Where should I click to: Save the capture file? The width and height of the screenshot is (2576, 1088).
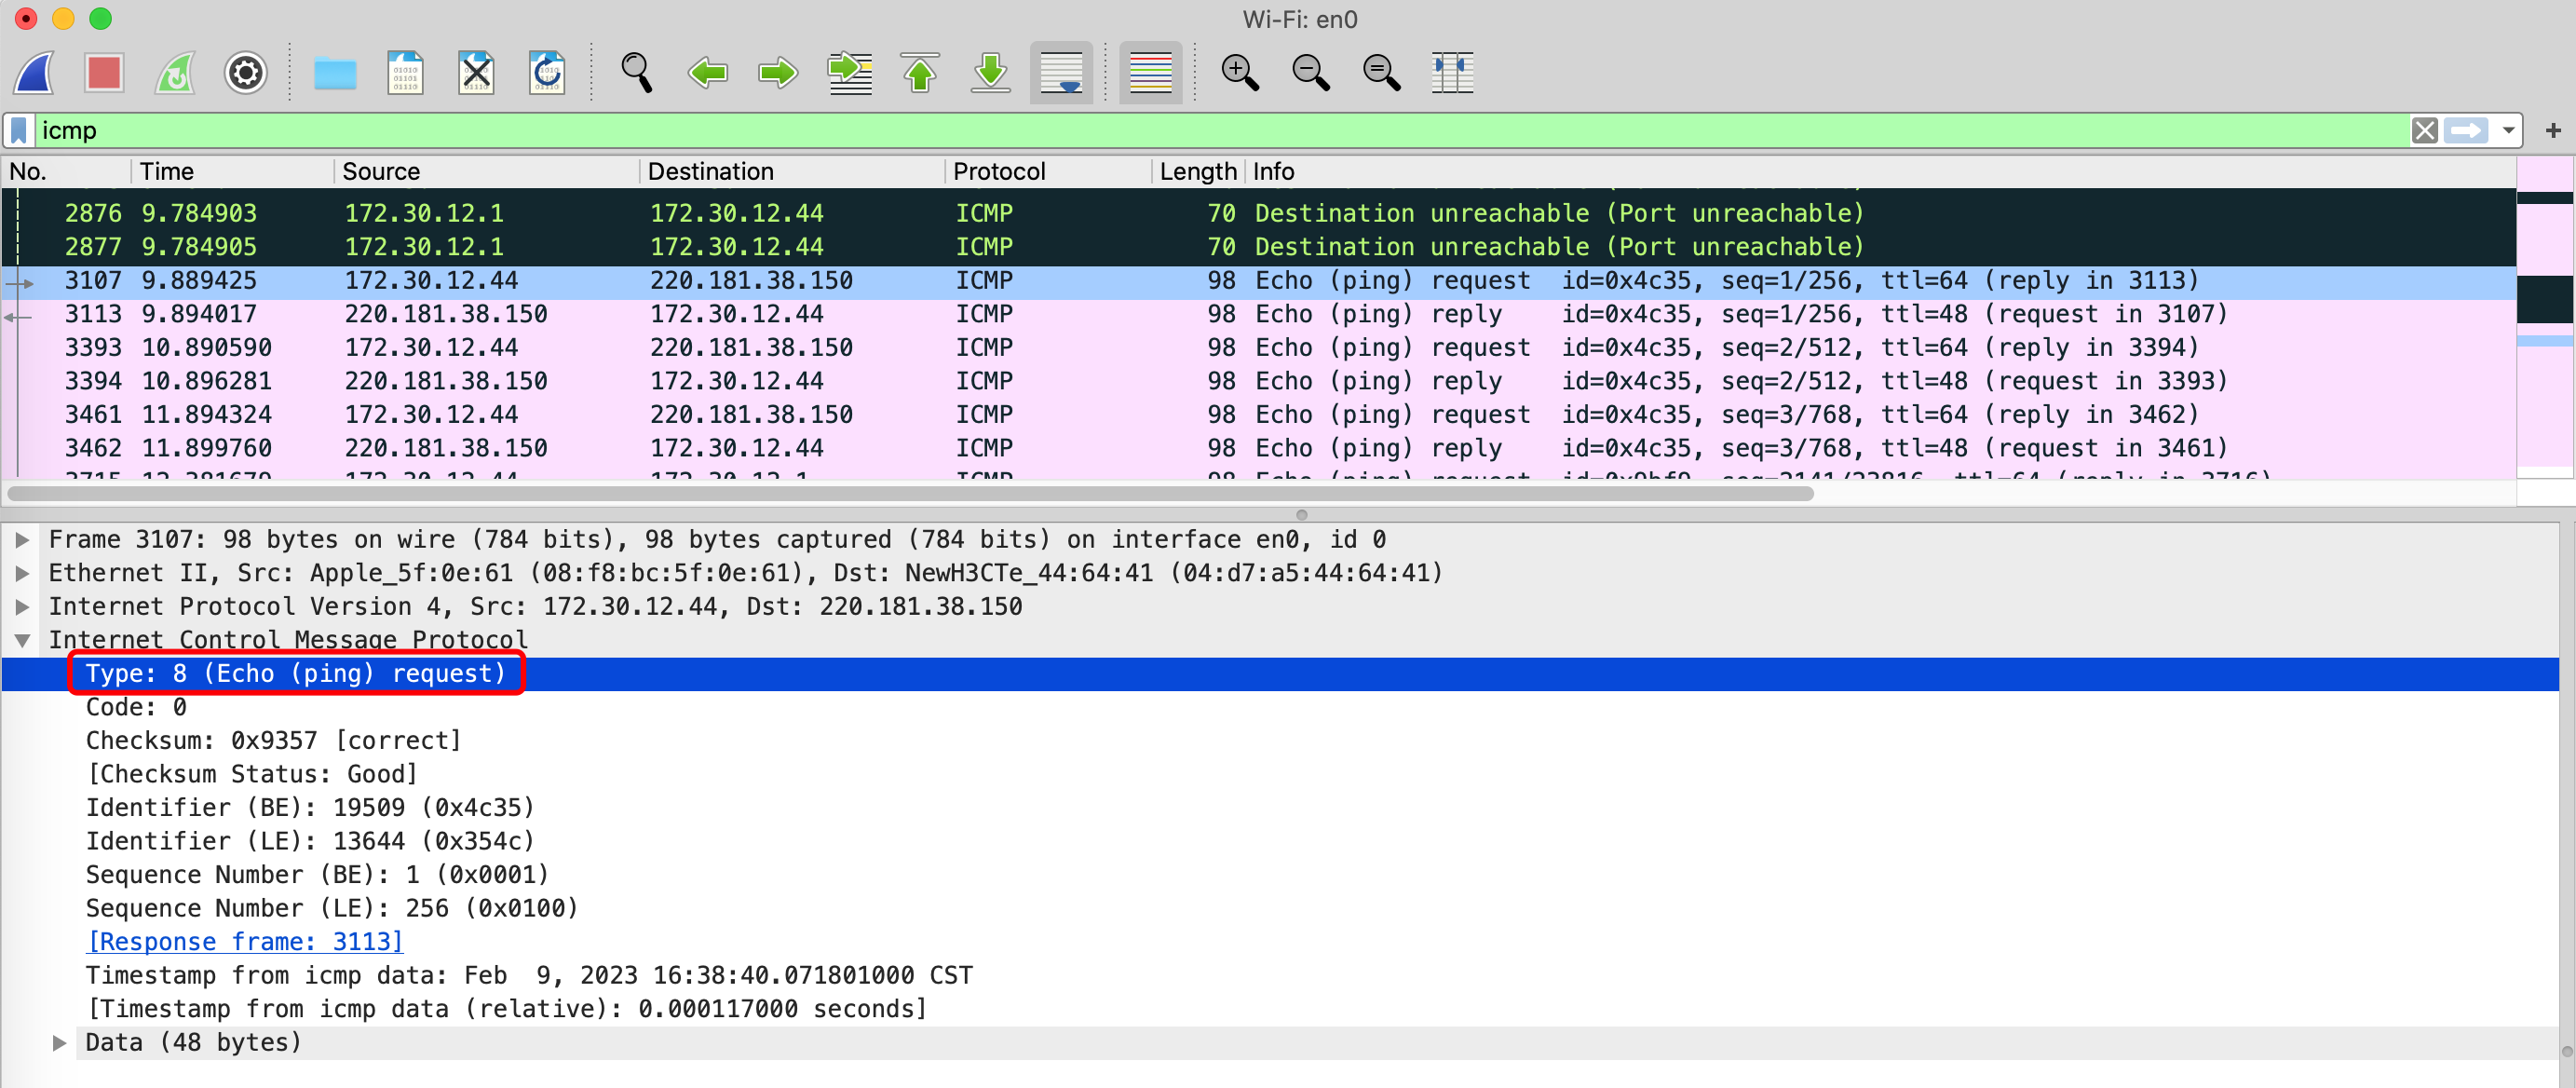point(405,73)
